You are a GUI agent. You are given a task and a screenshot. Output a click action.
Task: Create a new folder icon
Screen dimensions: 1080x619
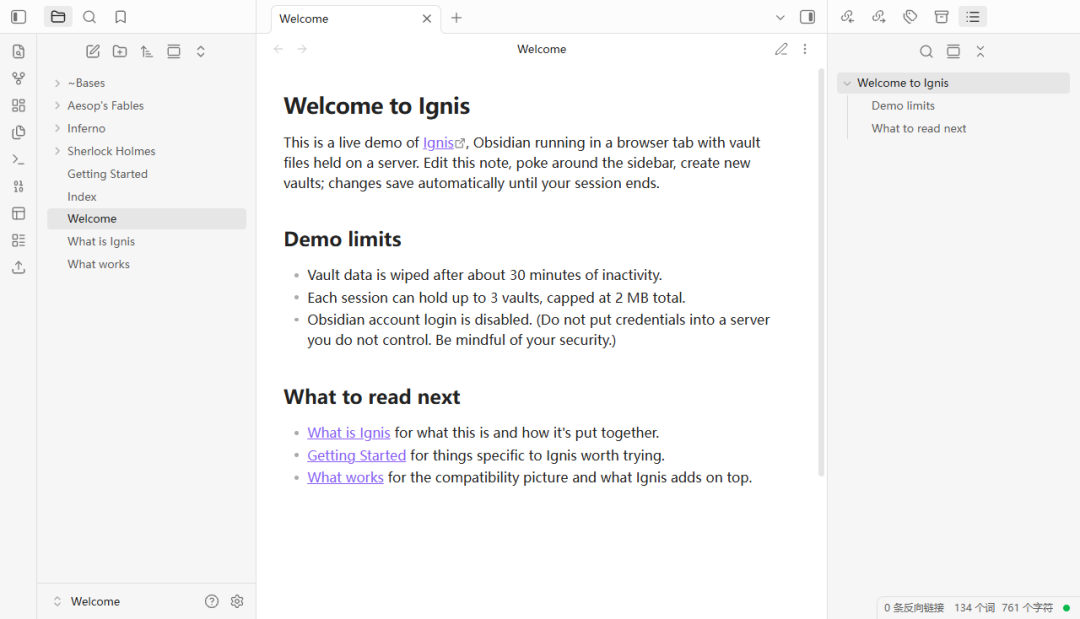[x=120, y=52]
